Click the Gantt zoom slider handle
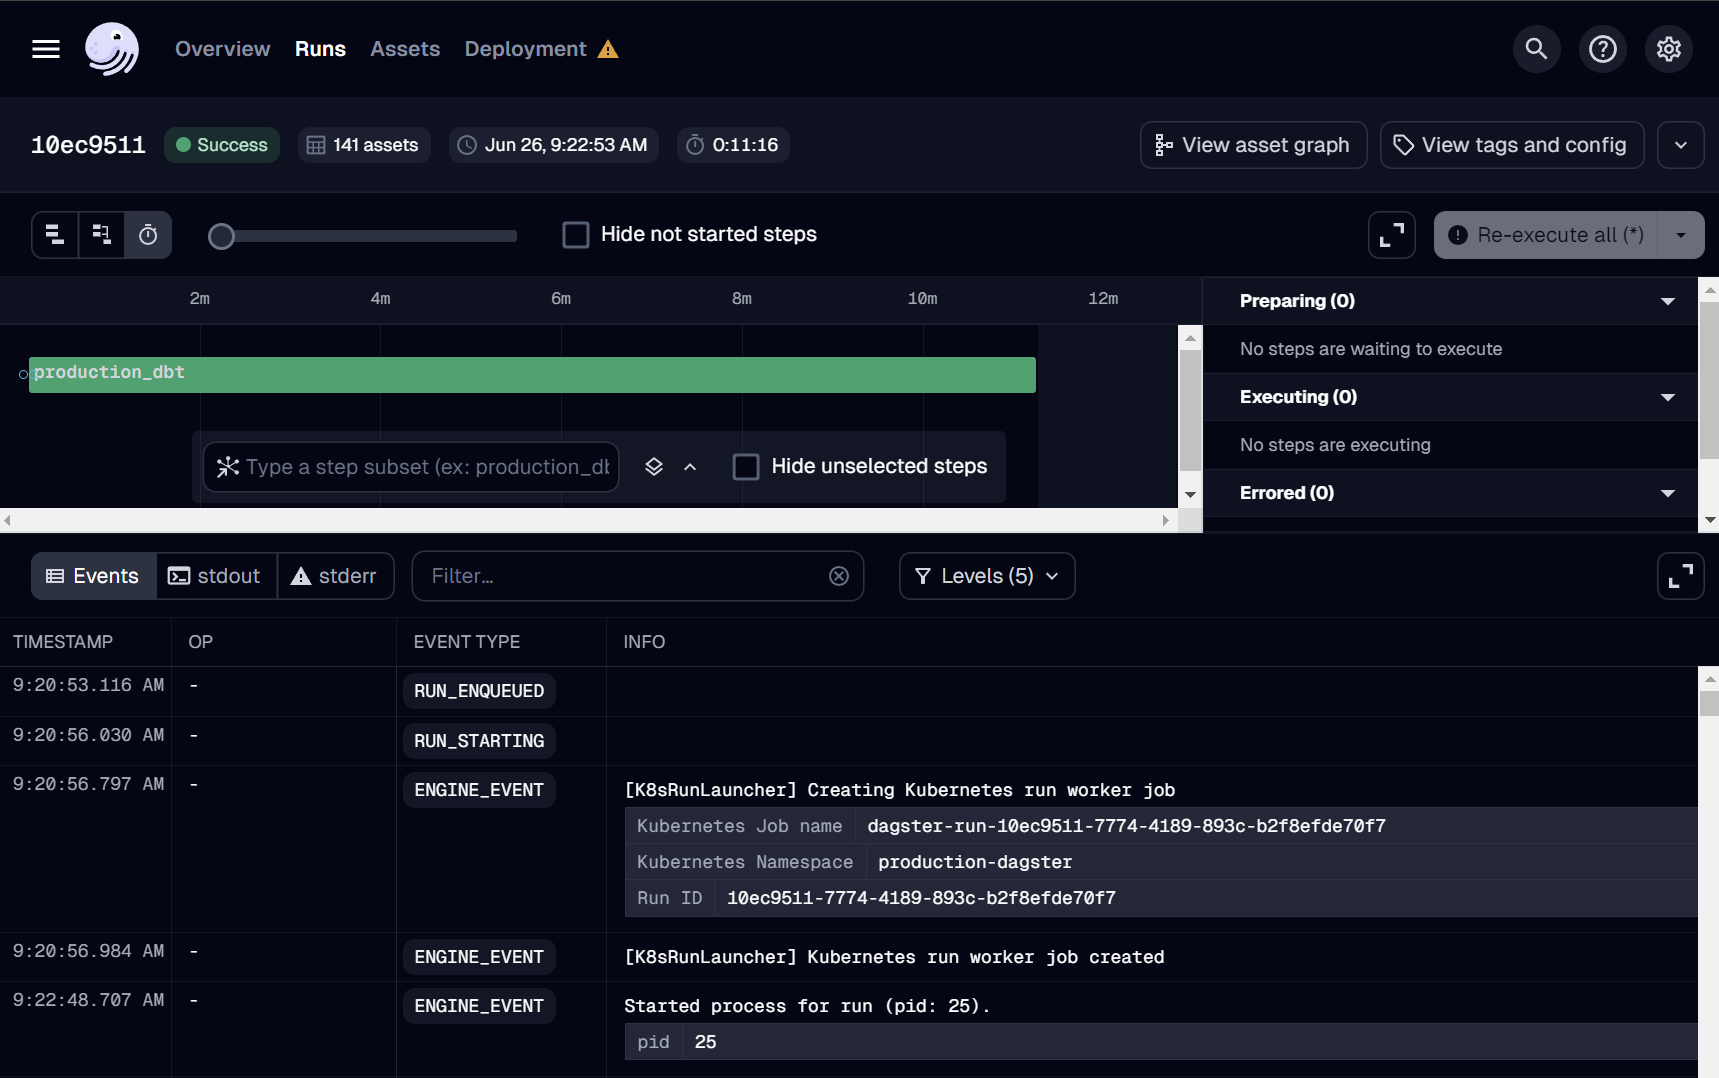Screen dimensions: 1719x1078 point(221,237)
